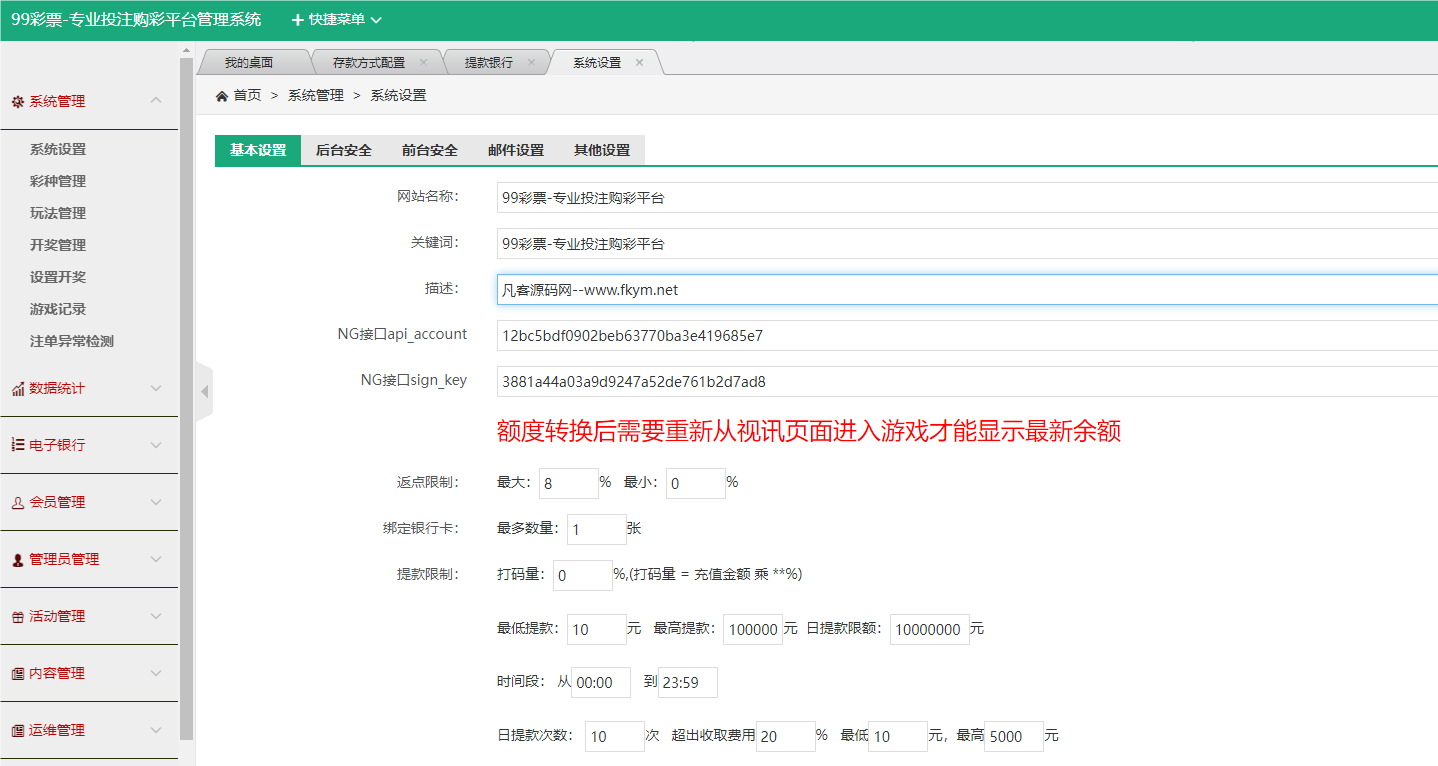This screenshot has width=1438, height=766.
Task: Expand the 运维管理 section chevron
Action: click(x=156, y=730)
